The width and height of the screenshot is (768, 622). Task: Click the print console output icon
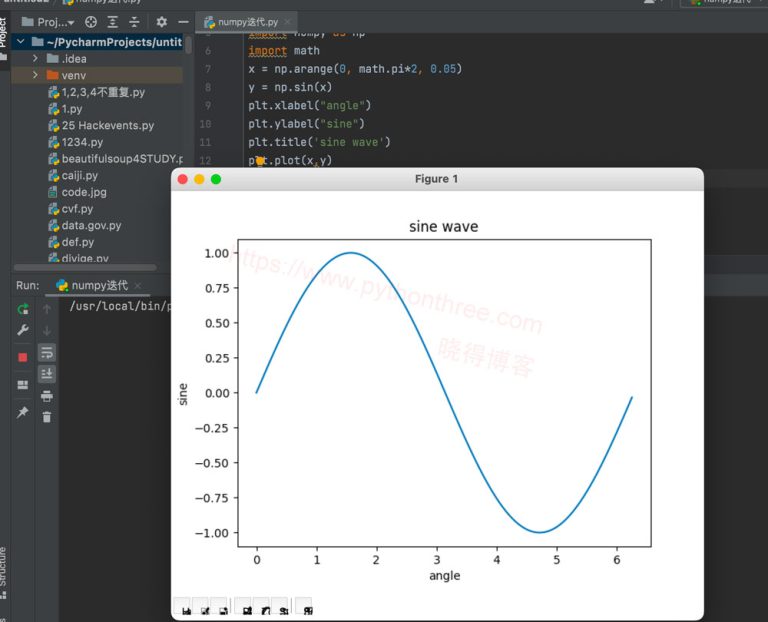[x=46, y=396]
